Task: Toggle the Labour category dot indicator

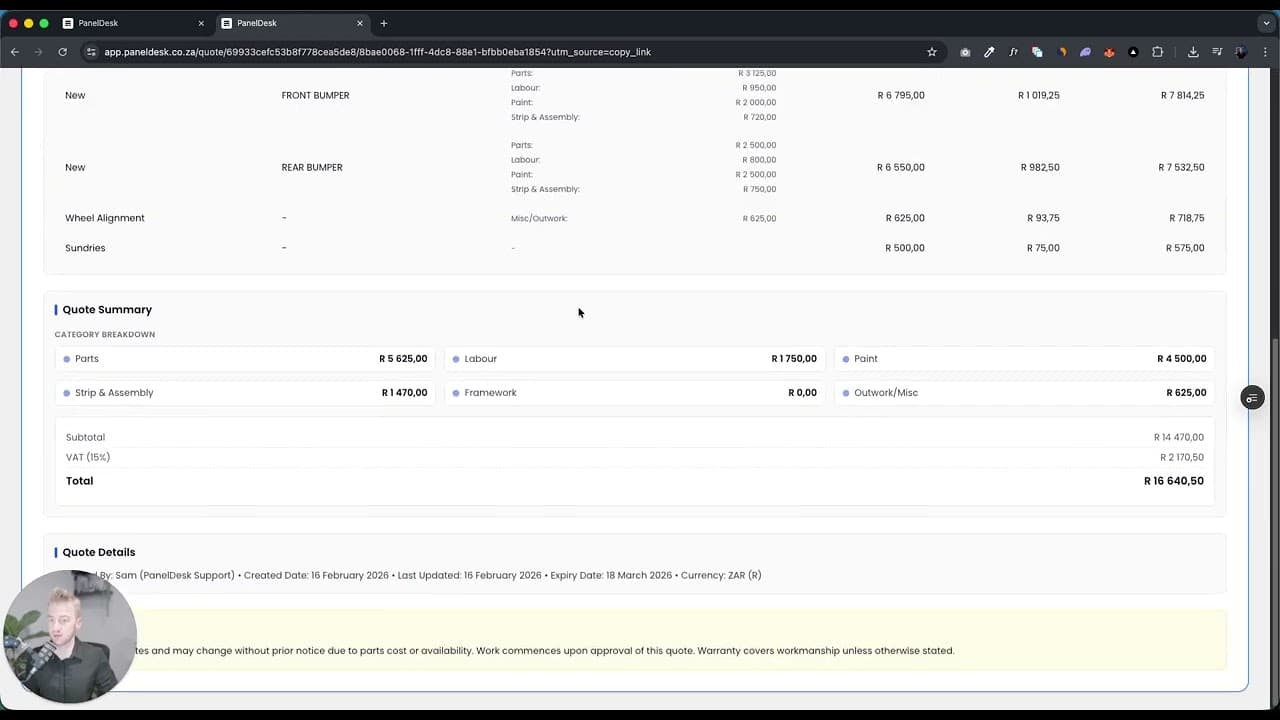Action: pos(457,358)
